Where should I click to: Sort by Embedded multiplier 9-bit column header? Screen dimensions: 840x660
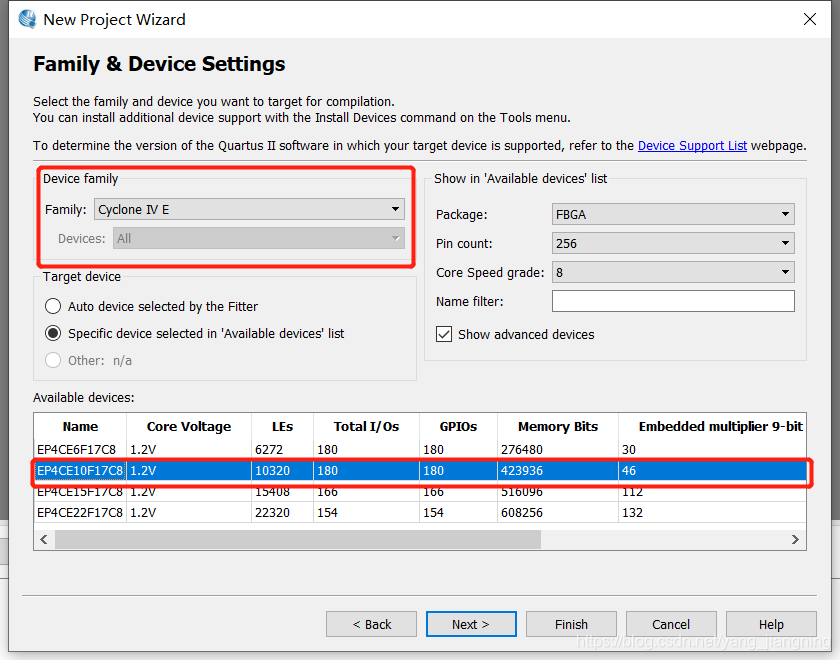(712, 426)
